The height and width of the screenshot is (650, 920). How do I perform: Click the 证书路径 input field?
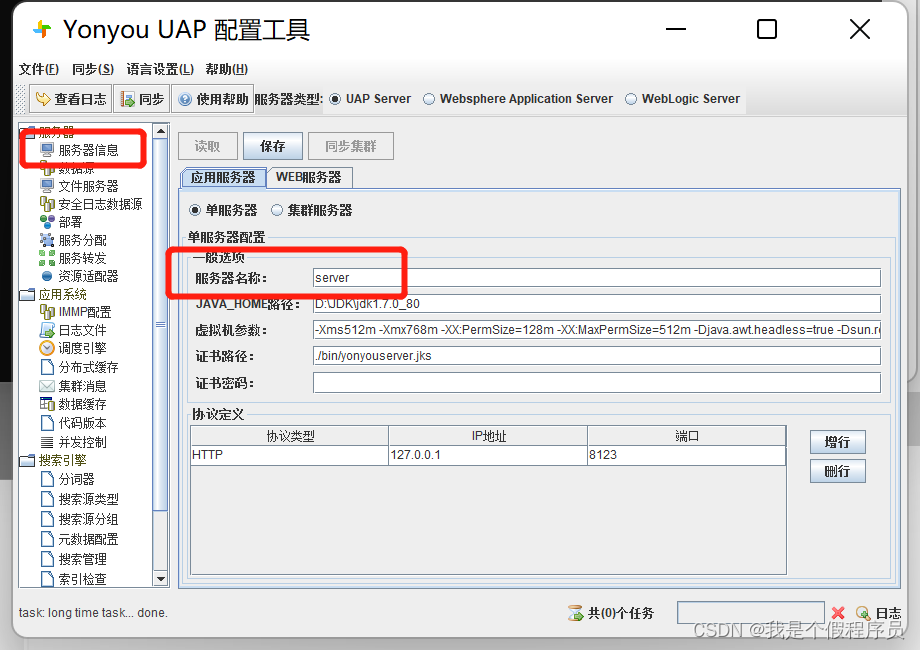597,356
